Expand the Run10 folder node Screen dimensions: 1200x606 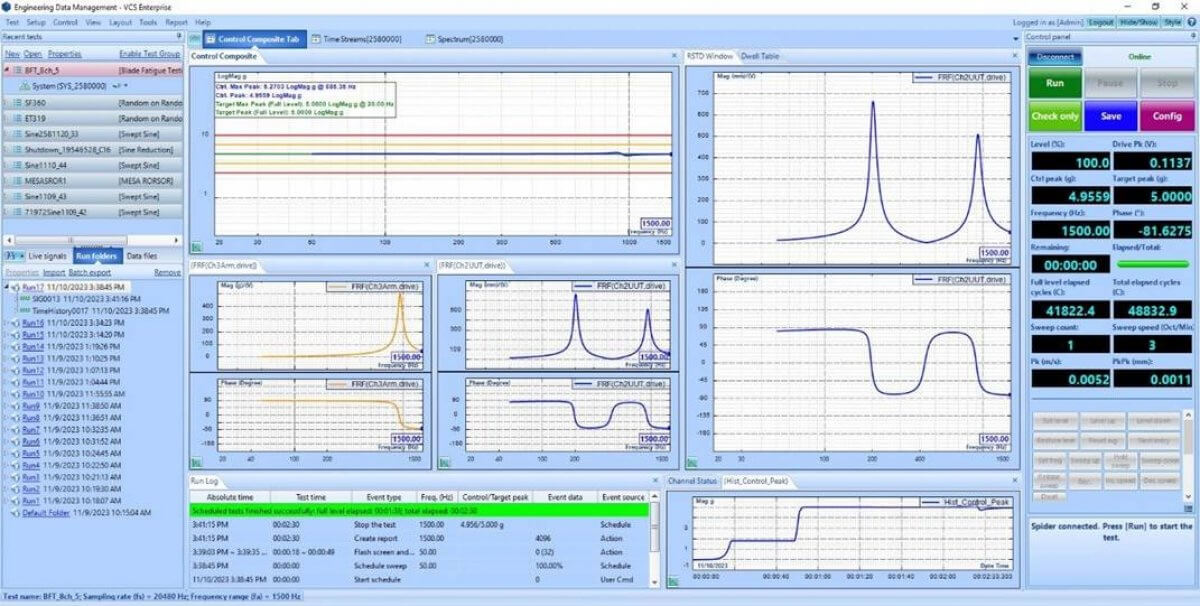(7, 394)
